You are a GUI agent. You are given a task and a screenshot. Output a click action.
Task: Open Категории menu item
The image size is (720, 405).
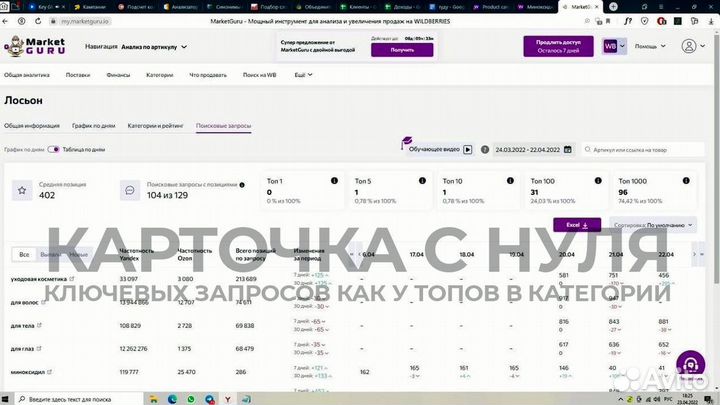coord(159,75)
